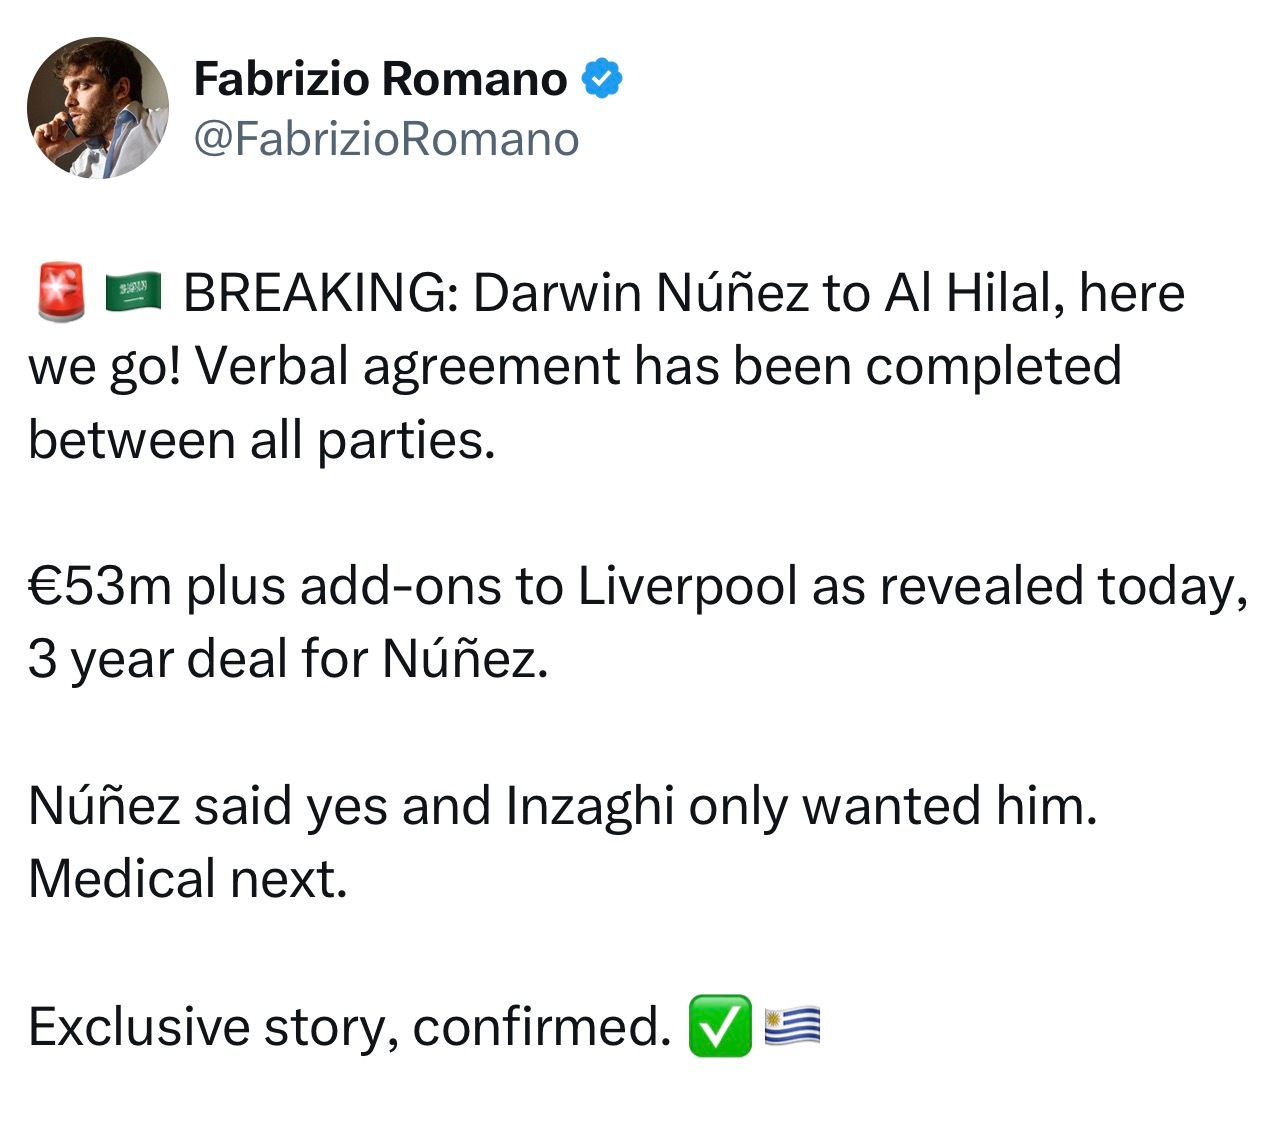Open Fabrizio Romano's profile picture
Image resolution: width=1284 pixels, height=1121 pixels.
98,108
